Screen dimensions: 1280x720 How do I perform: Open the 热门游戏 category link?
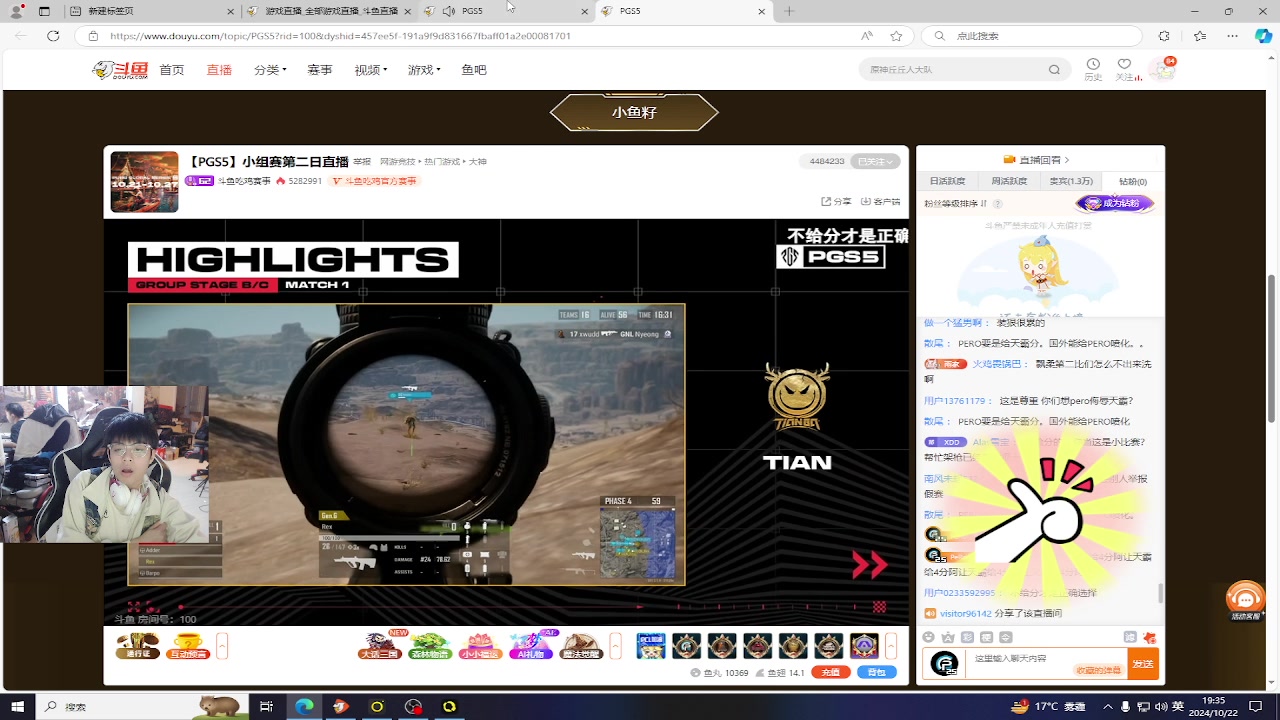click(442, 161)
